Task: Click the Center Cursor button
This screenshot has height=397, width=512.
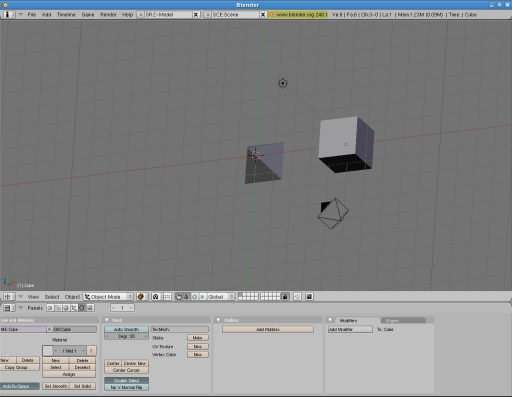Action: tap(126, 370)
